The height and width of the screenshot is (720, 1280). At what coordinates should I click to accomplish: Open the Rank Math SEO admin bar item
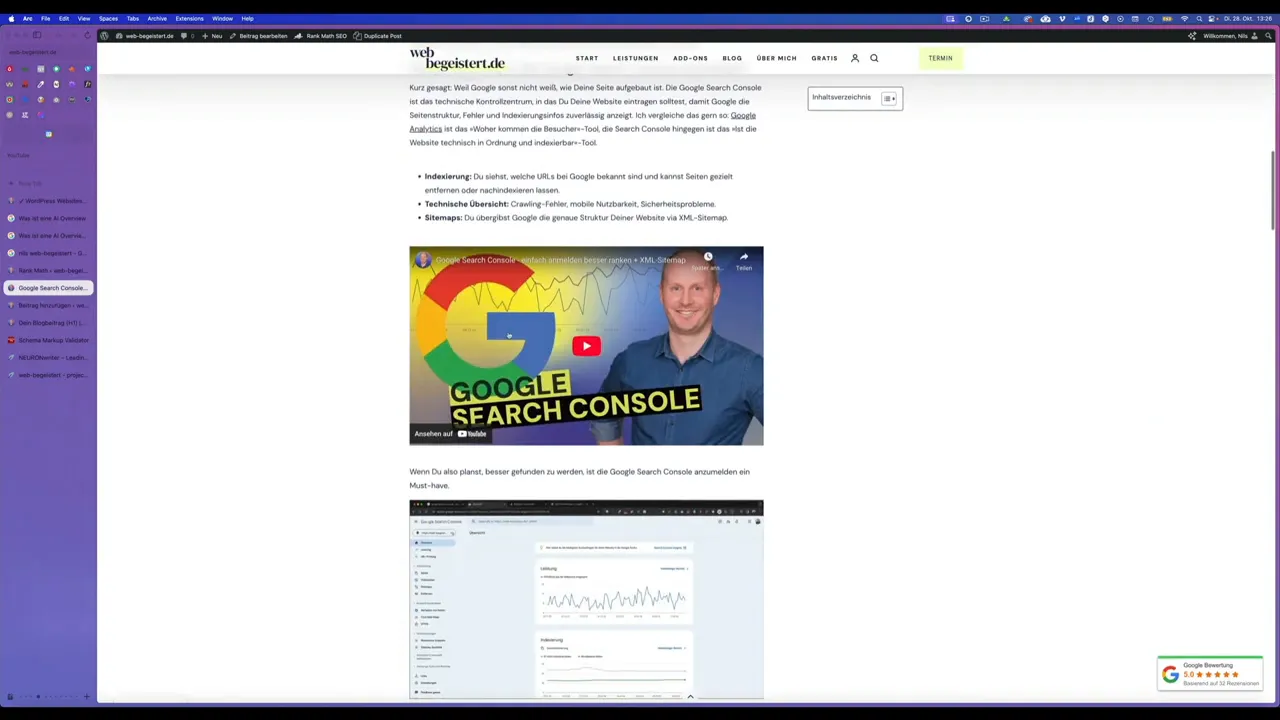(x=326, y=36)
